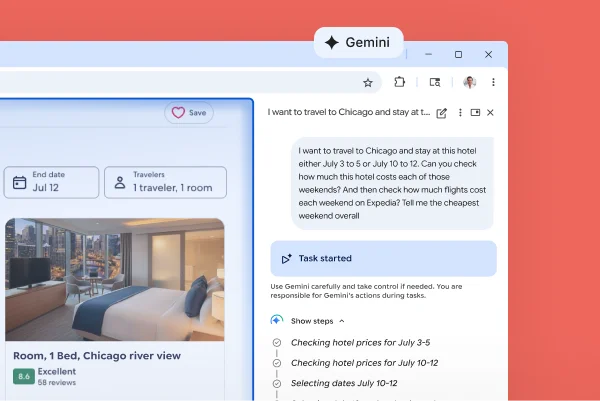The height and width of the screenshot is (401, 600).
Task: Click check icon for the July 3-5 step
Action: (277, 342)
